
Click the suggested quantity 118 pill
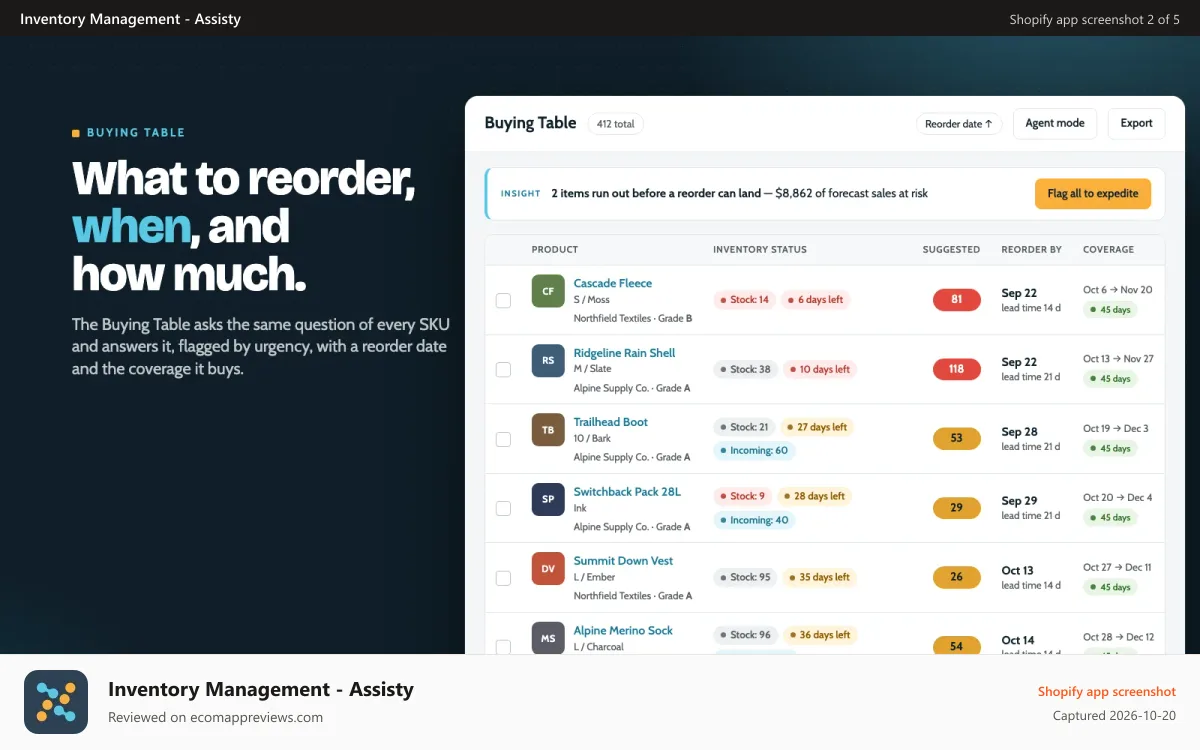957,369
